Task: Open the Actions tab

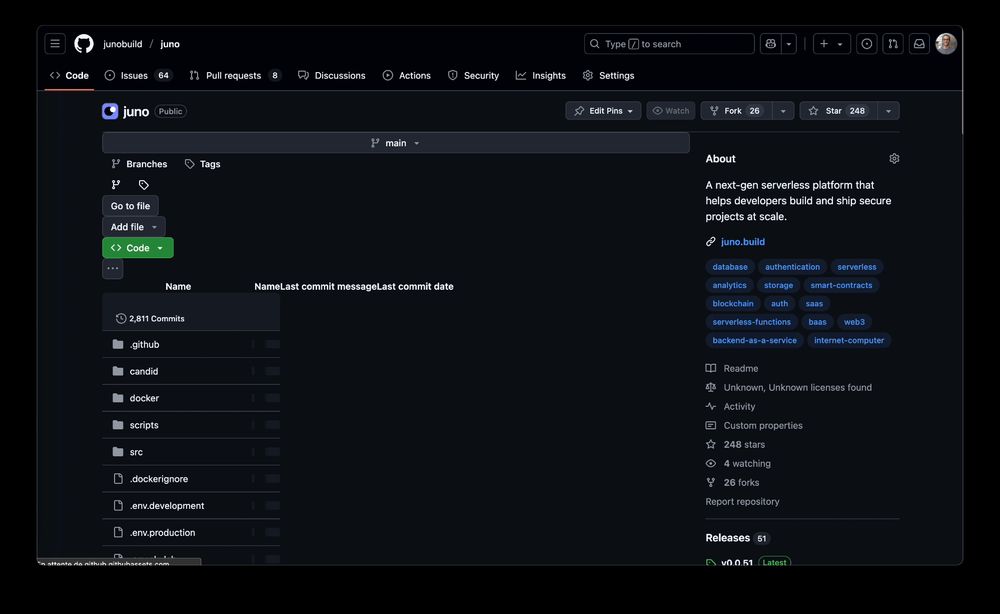Action: coord(407,75)
